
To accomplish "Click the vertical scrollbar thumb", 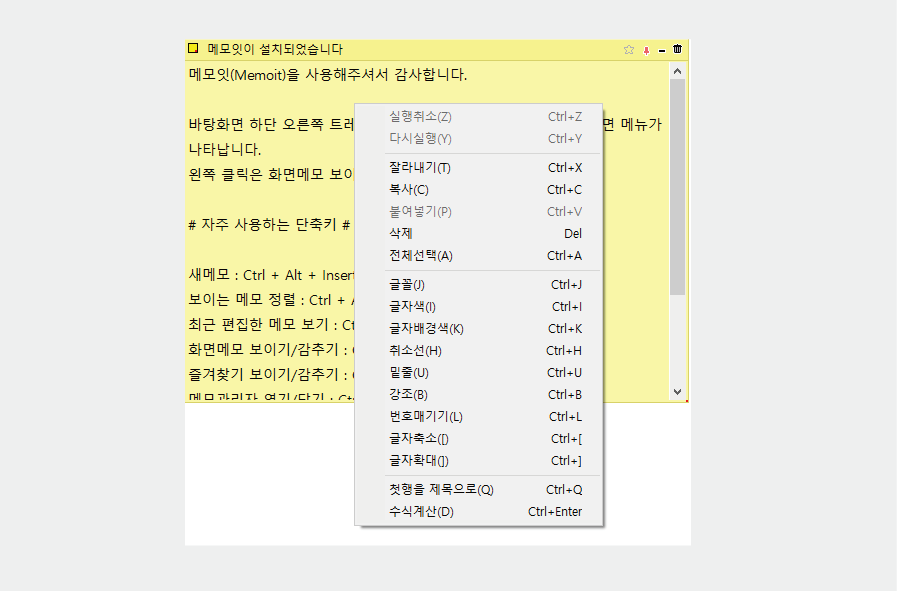I will (677, 187).
